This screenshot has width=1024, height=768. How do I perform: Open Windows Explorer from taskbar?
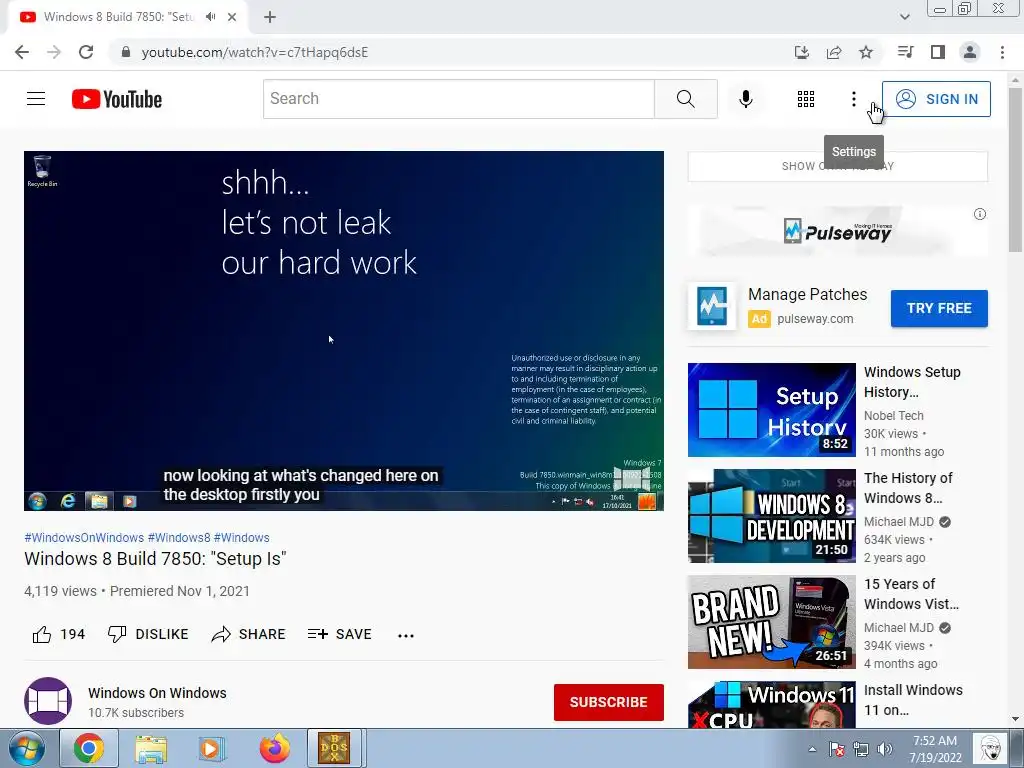[x=151, y=748]
